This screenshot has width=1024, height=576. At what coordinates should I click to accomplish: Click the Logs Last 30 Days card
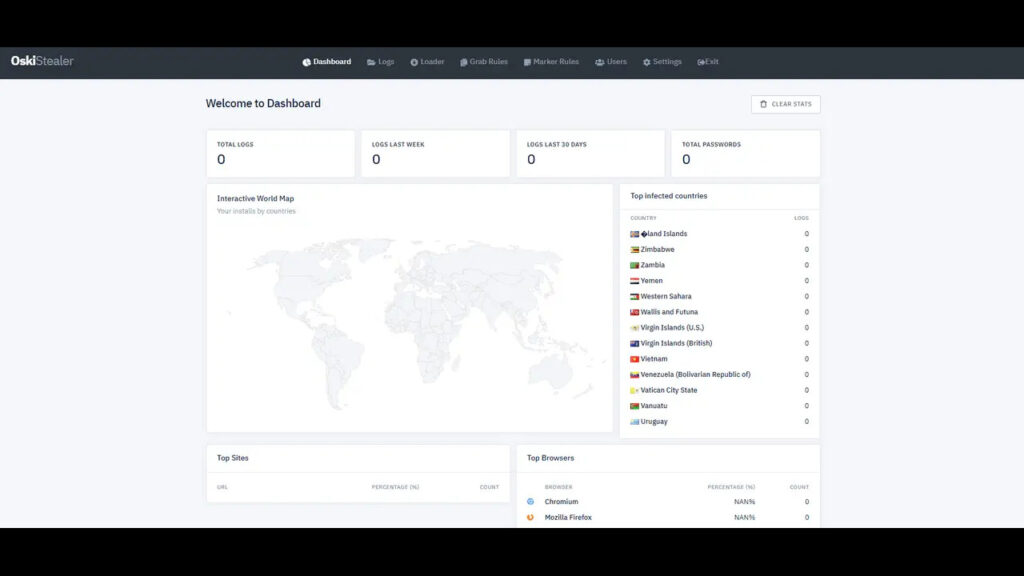[590, 153]
